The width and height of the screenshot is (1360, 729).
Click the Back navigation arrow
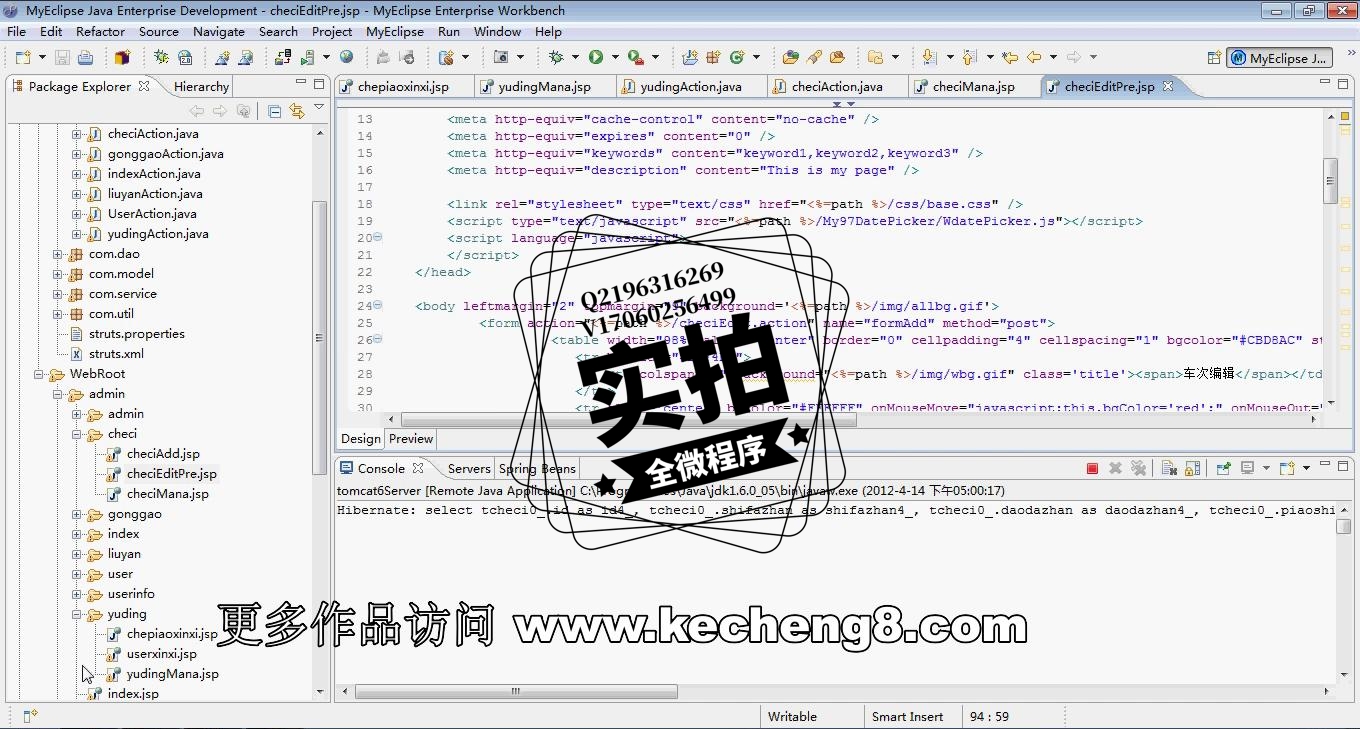1034,58
